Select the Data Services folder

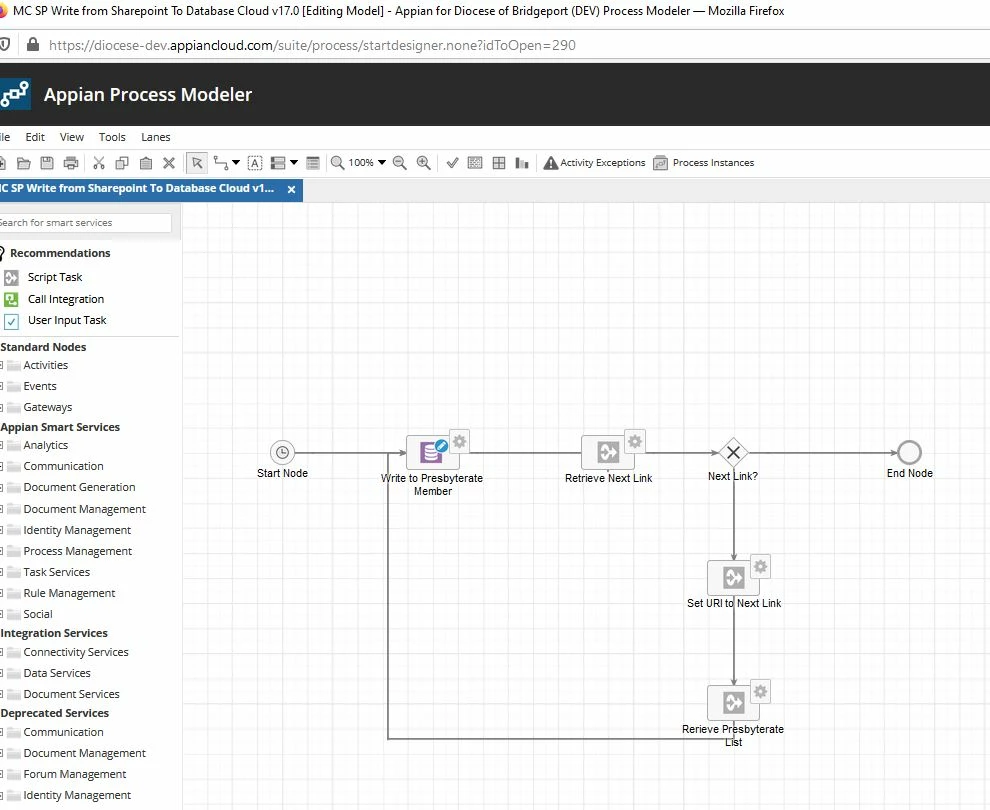(57, 673)
